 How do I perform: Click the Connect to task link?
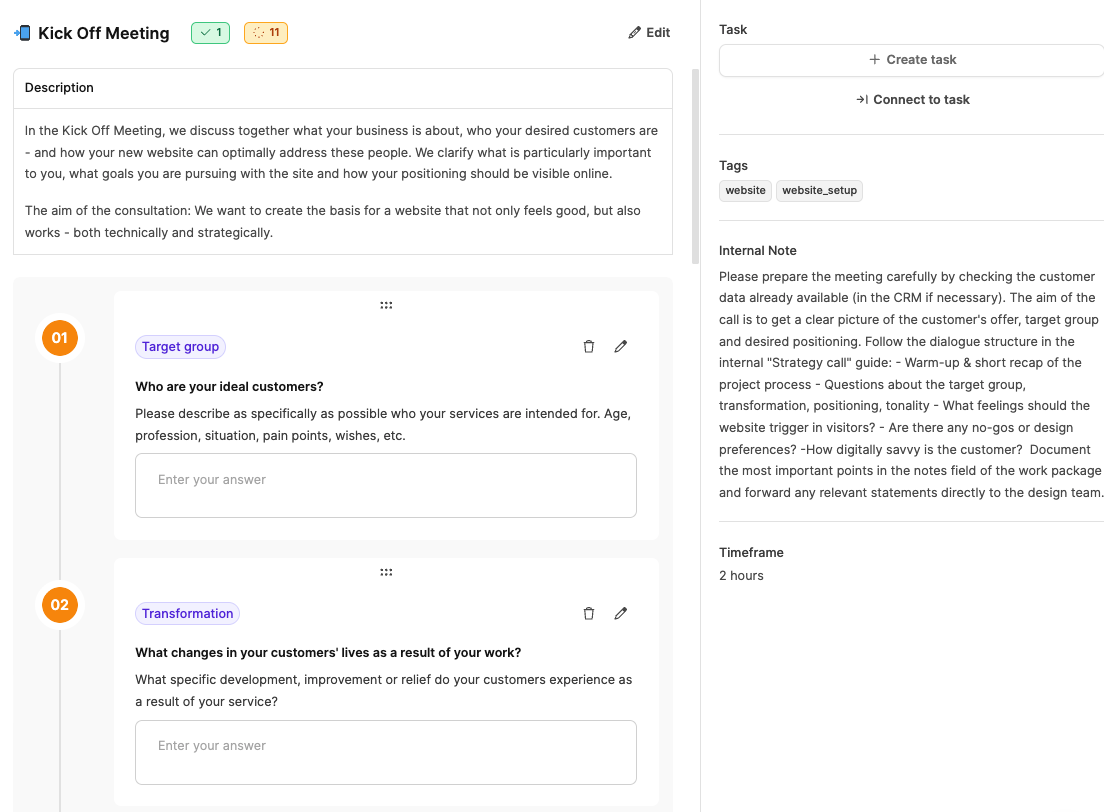click(x=912, y=100)
